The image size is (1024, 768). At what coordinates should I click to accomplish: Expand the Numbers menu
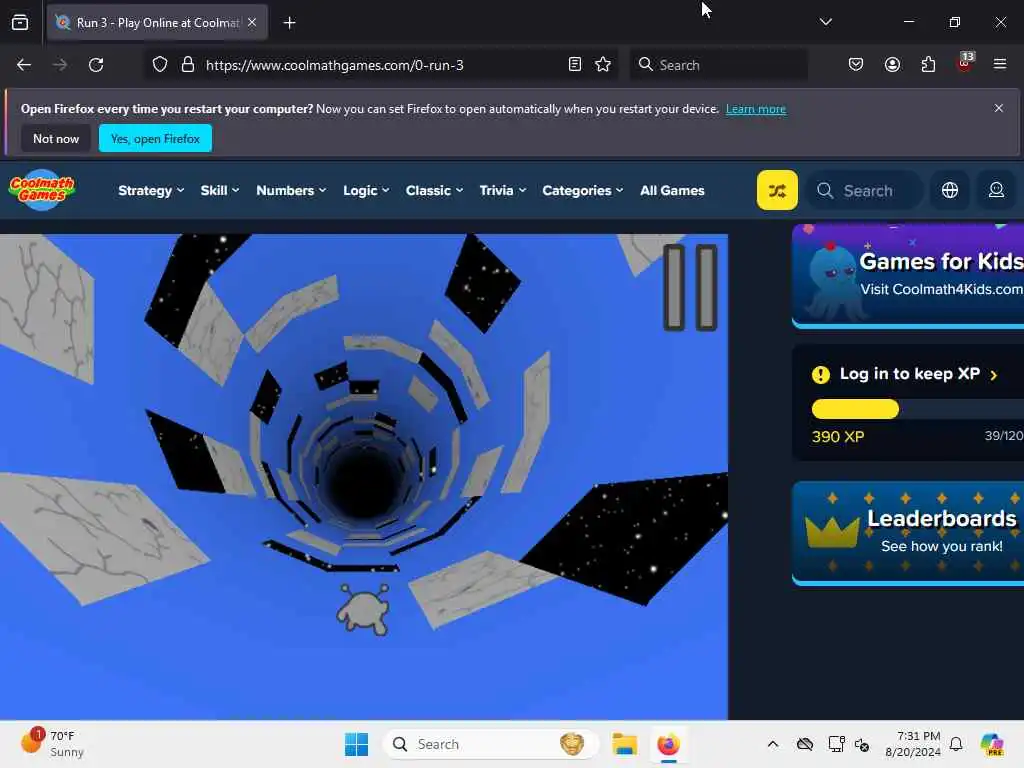pos(291,191)
